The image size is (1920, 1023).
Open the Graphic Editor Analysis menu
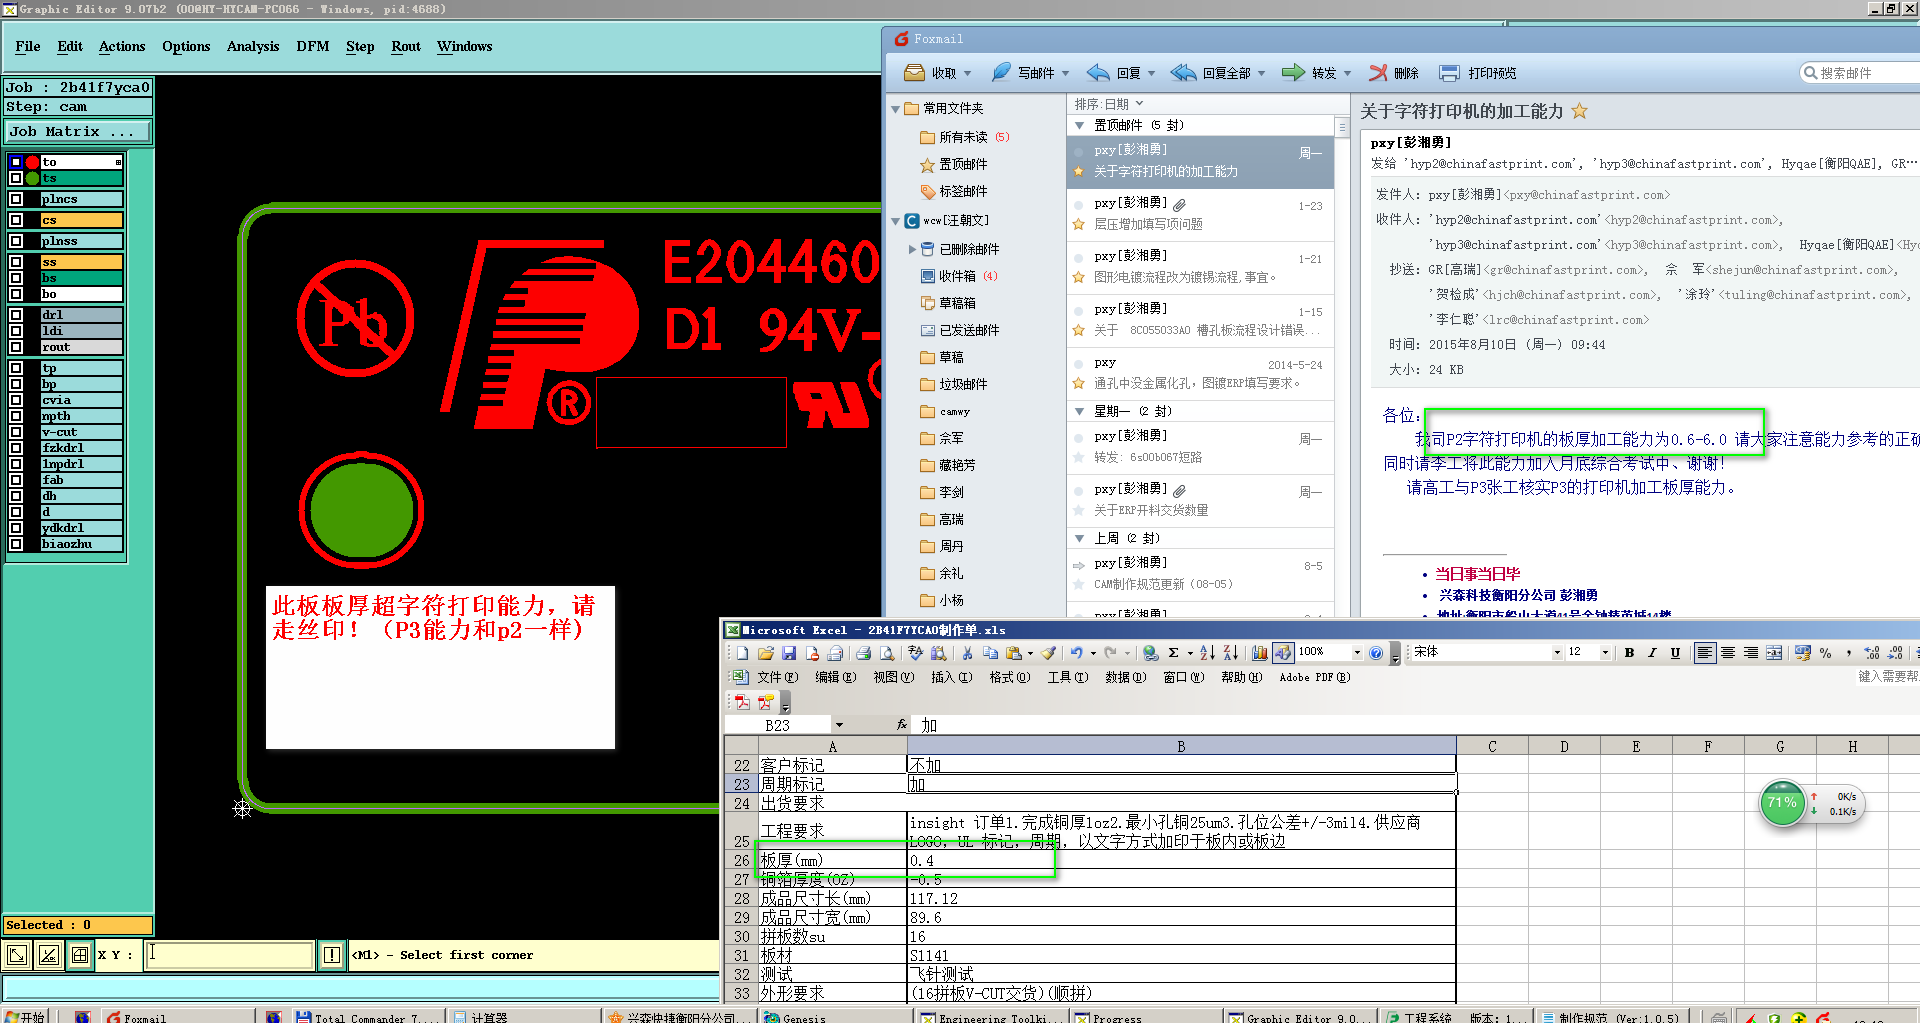(253, 47)
